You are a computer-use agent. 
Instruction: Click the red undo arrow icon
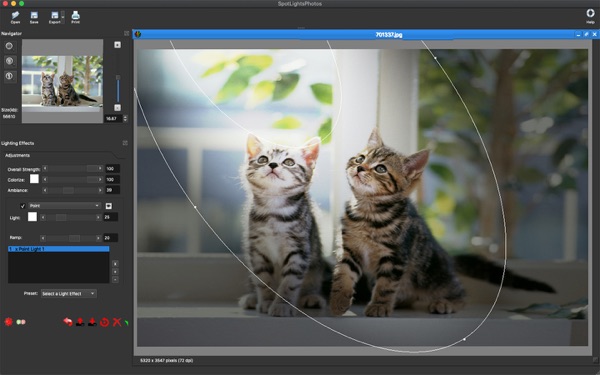[68, 322]
